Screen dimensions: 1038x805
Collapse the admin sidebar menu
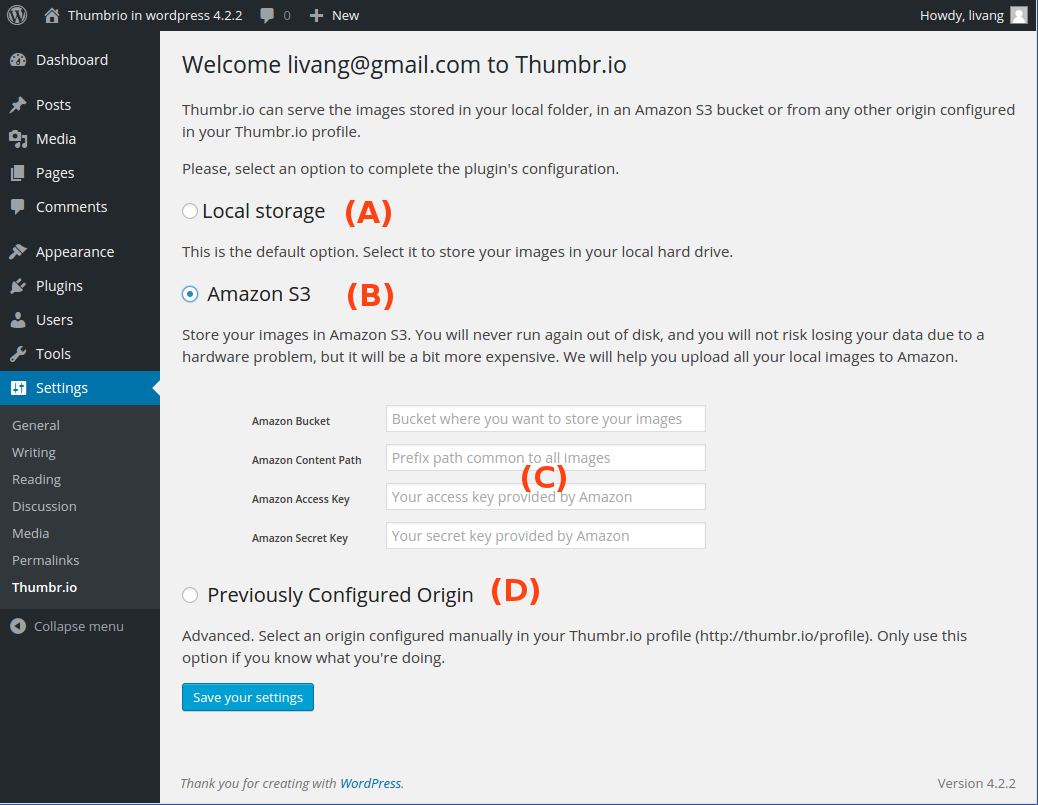tap(67, 626)
